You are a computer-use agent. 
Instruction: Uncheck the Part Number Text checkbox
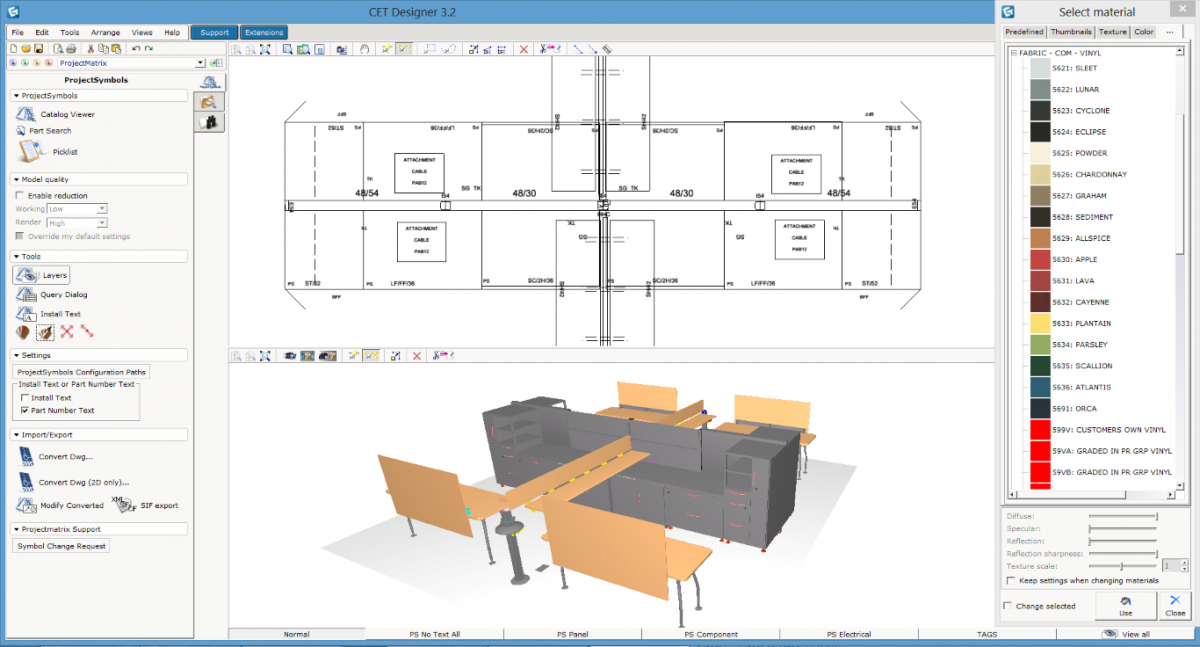(x=25, y=410)
